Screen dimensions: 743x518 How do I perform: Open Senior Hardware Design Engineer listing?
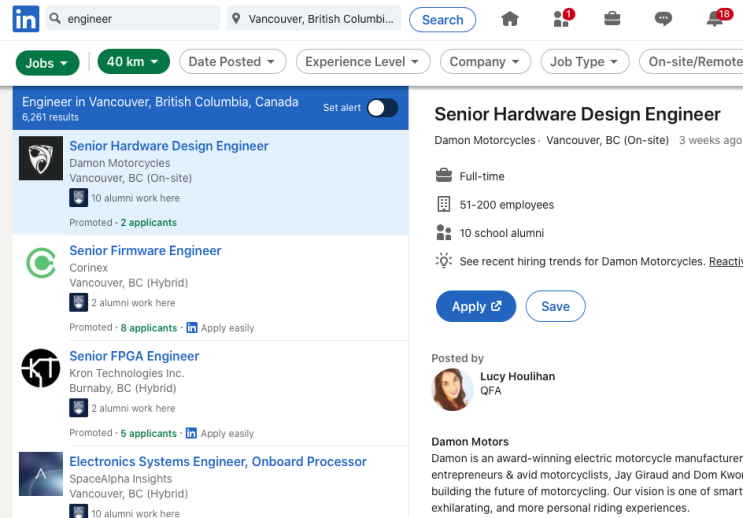(169, 146)
